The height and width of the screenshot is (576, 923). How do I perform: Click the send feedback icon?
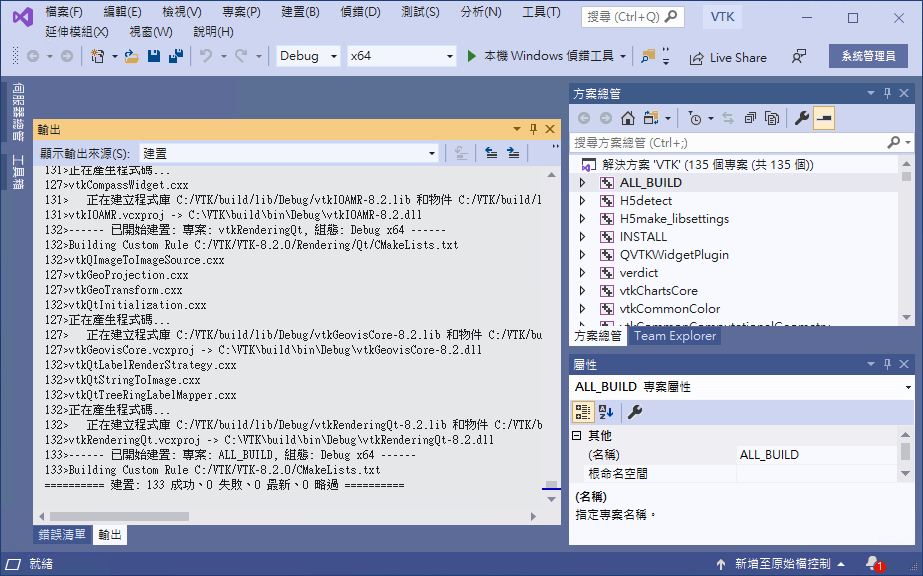point(798,56)
